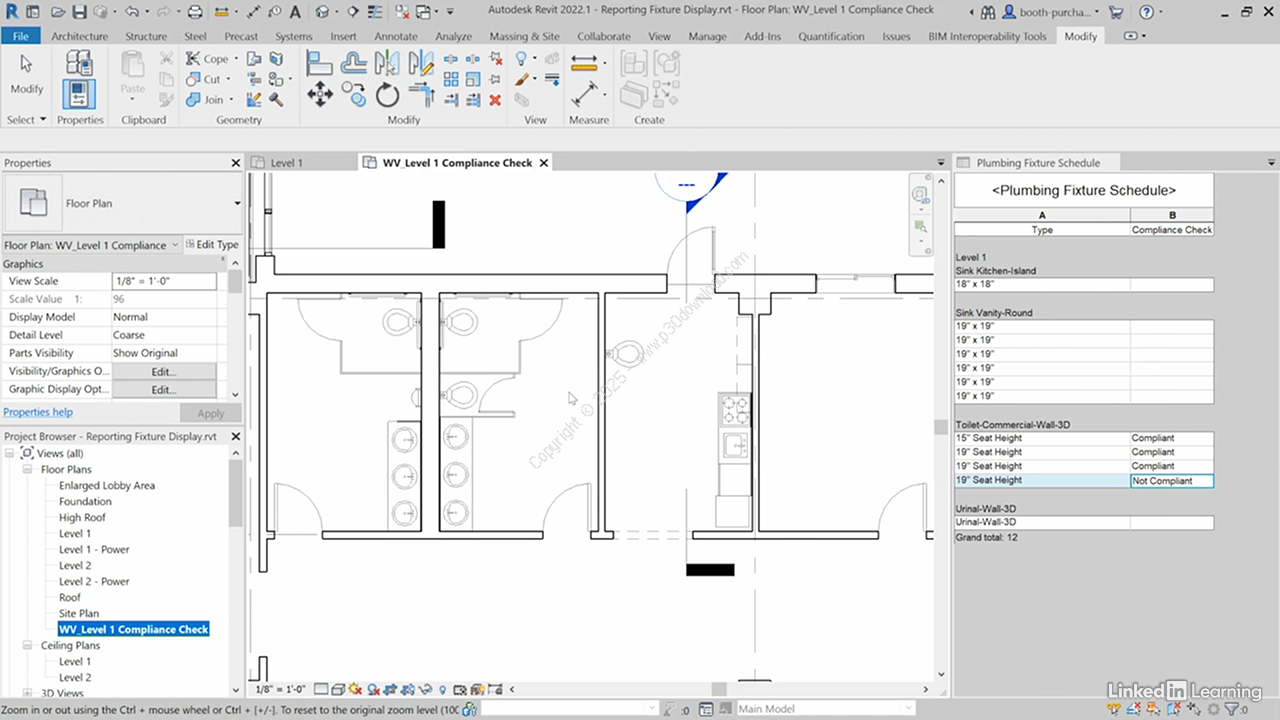Image resolution: width=1280 pixels, height=720 pixels.
Task: Click the Properties palette vertical scrollbar
Action: (236, 330)
